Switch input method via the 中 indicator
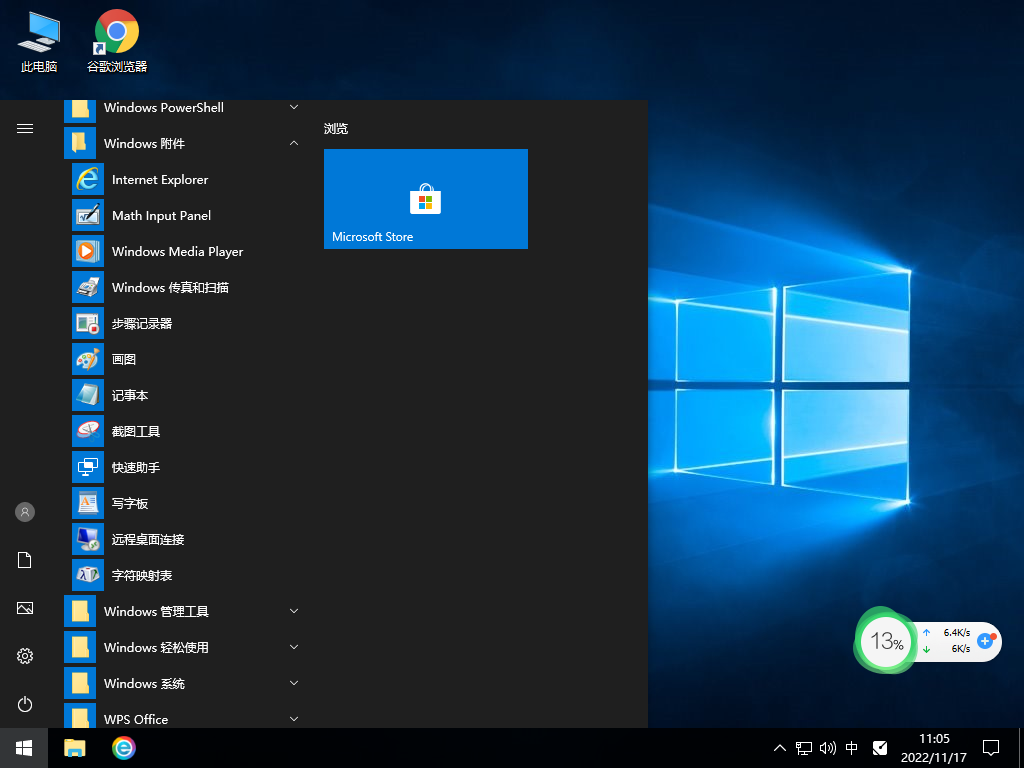 pos(852,747)
